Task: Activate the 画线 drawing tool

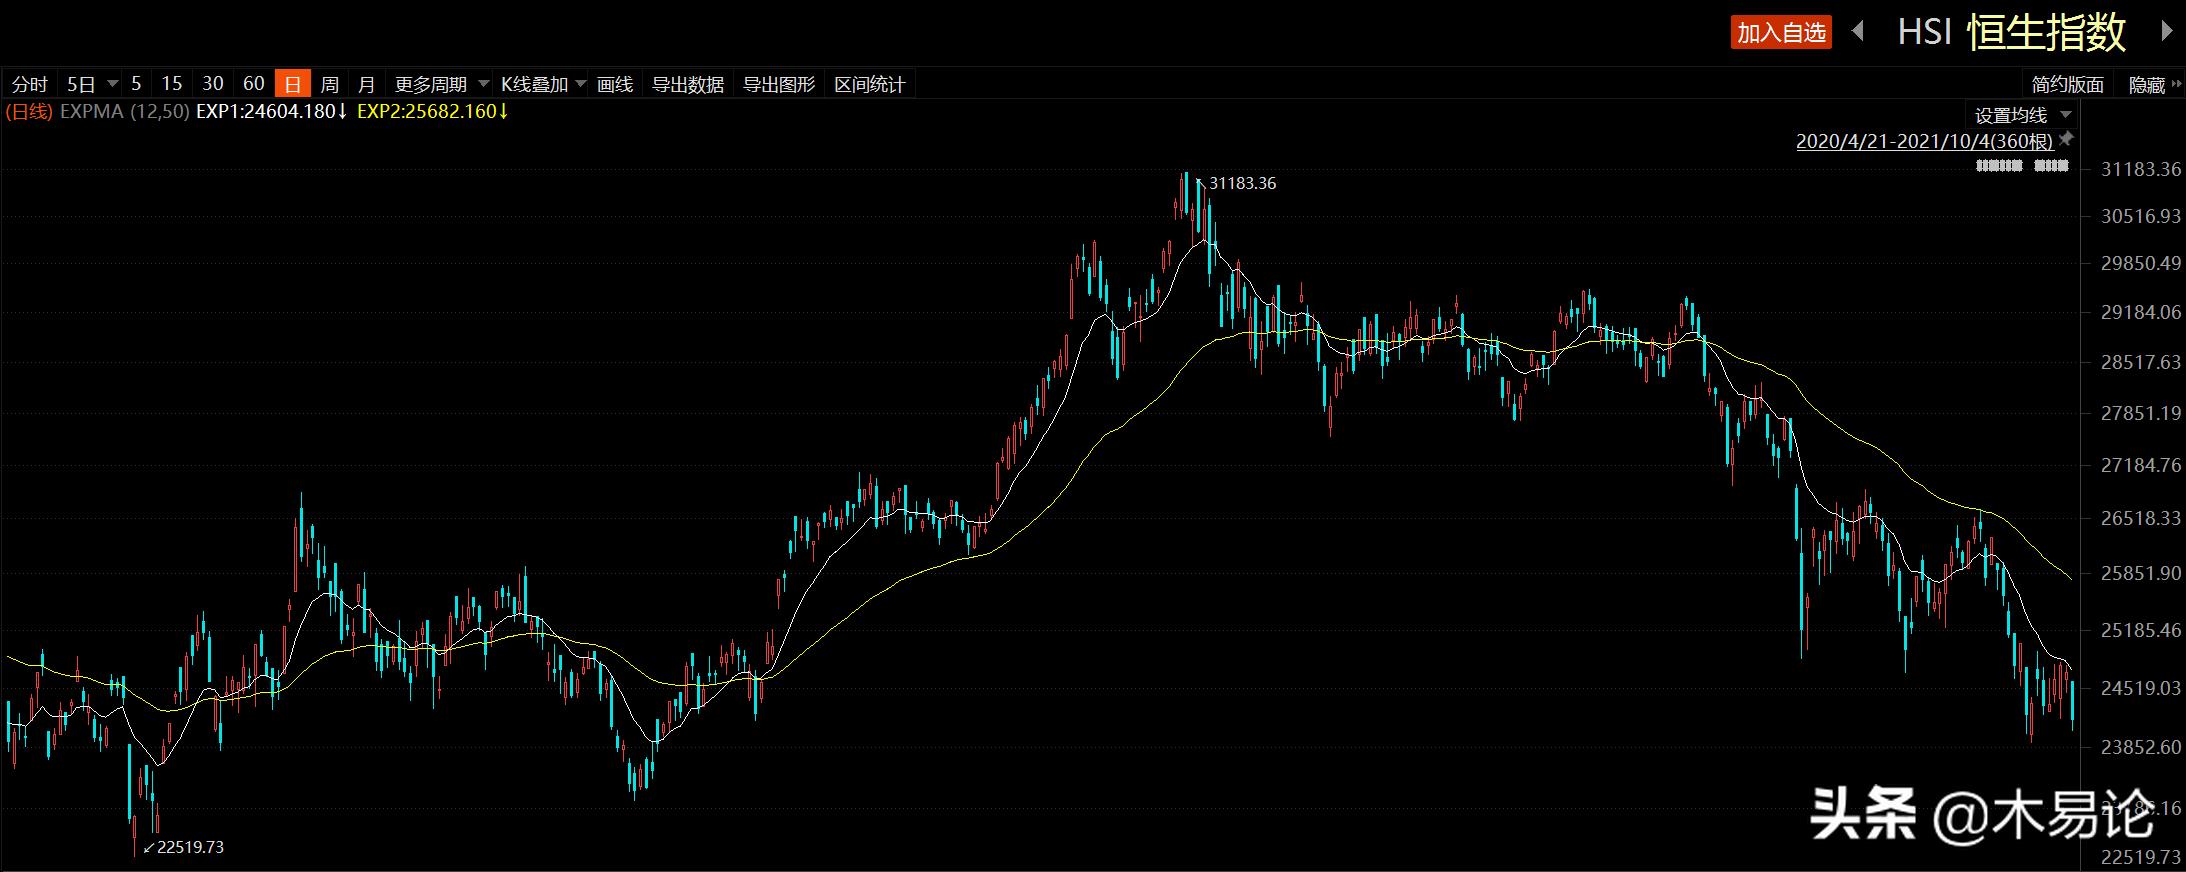Action: [615, 84]
